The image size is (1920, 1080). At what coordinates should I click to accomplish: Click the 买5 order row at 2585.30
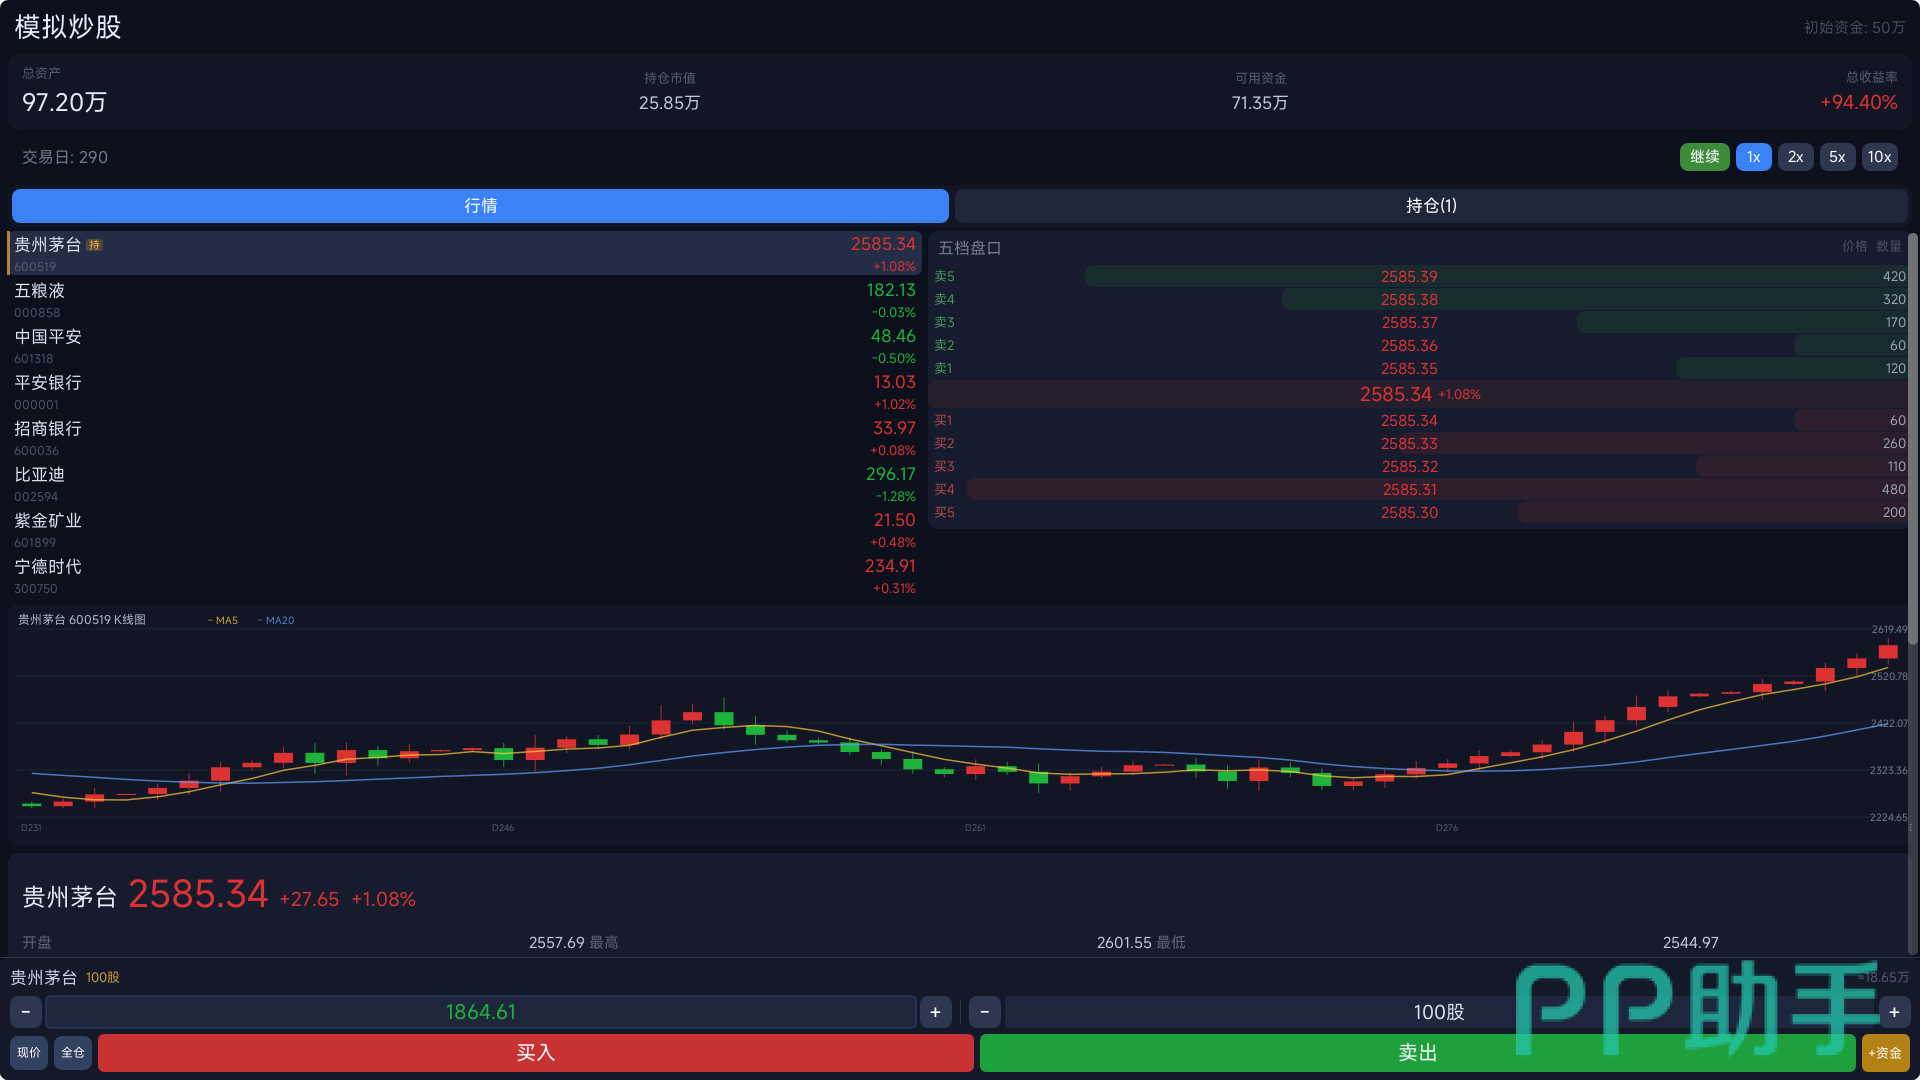point(1420,513)
